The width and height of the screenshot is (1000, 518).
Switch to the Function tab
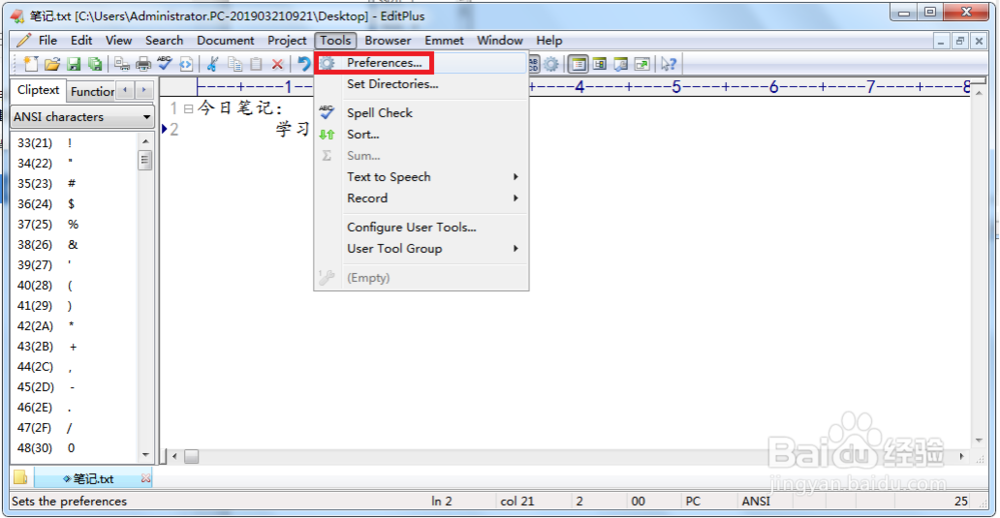tap(92, 91)
